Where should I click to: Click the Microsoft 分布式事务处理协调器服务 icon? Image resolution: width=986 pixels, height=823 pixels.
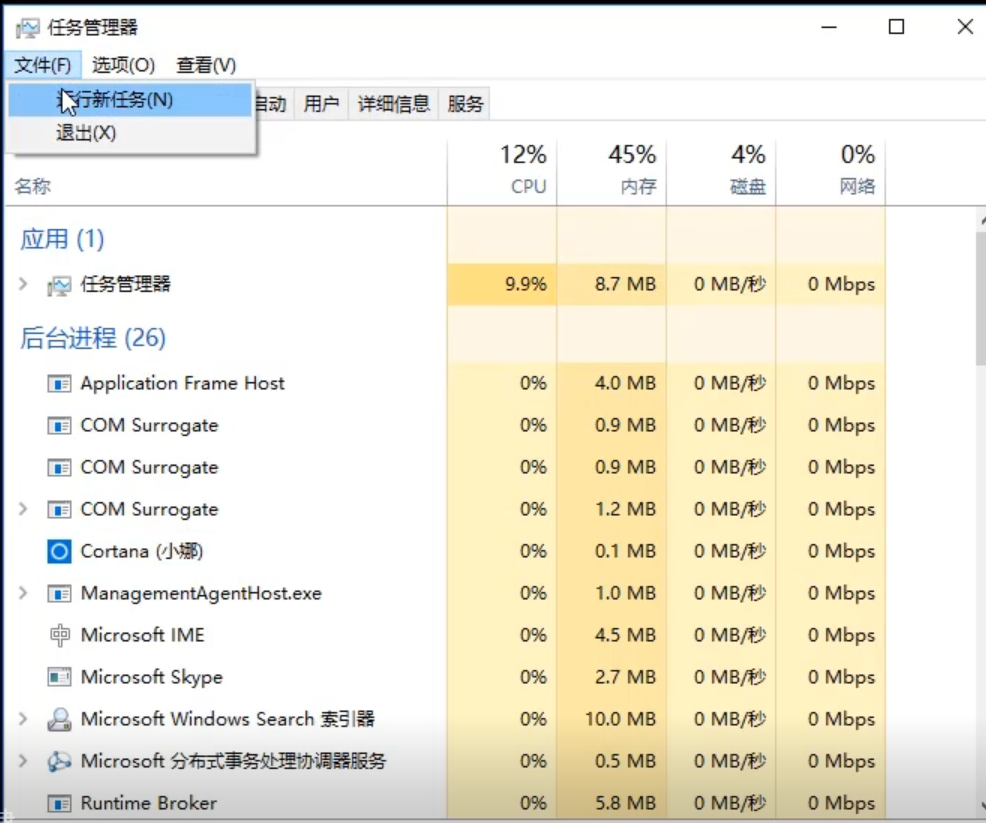coord(59,761)
